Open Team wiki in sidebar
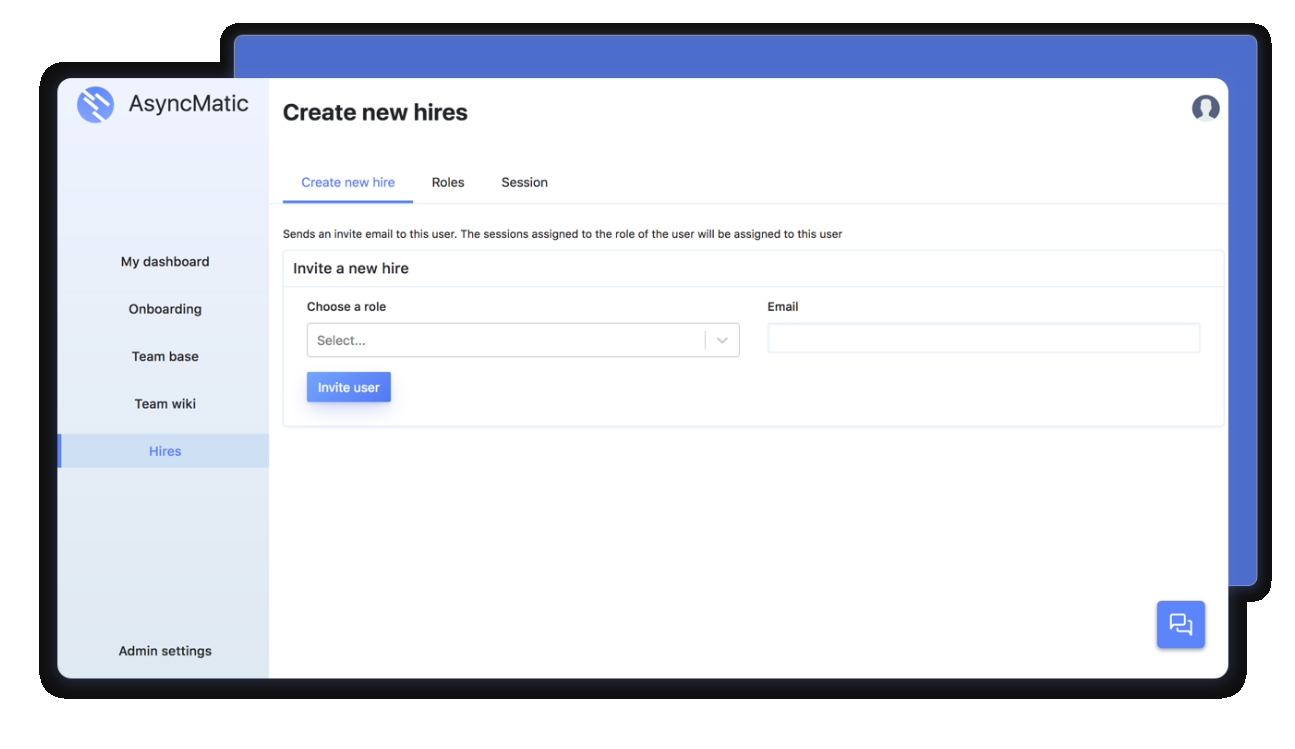The image size is (1295, 749). pos(165,404)
